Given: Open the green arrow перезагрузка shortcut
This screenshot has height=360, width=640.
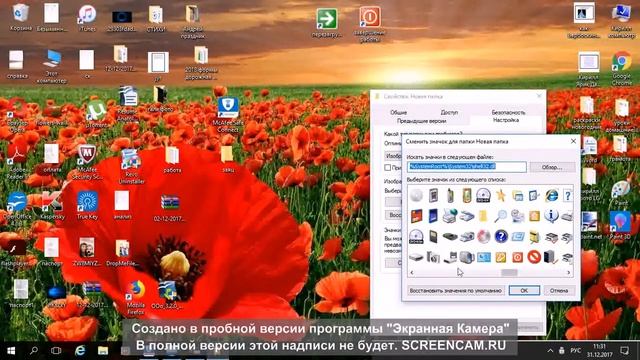Looking at the screenshot, I should [327, 23].
